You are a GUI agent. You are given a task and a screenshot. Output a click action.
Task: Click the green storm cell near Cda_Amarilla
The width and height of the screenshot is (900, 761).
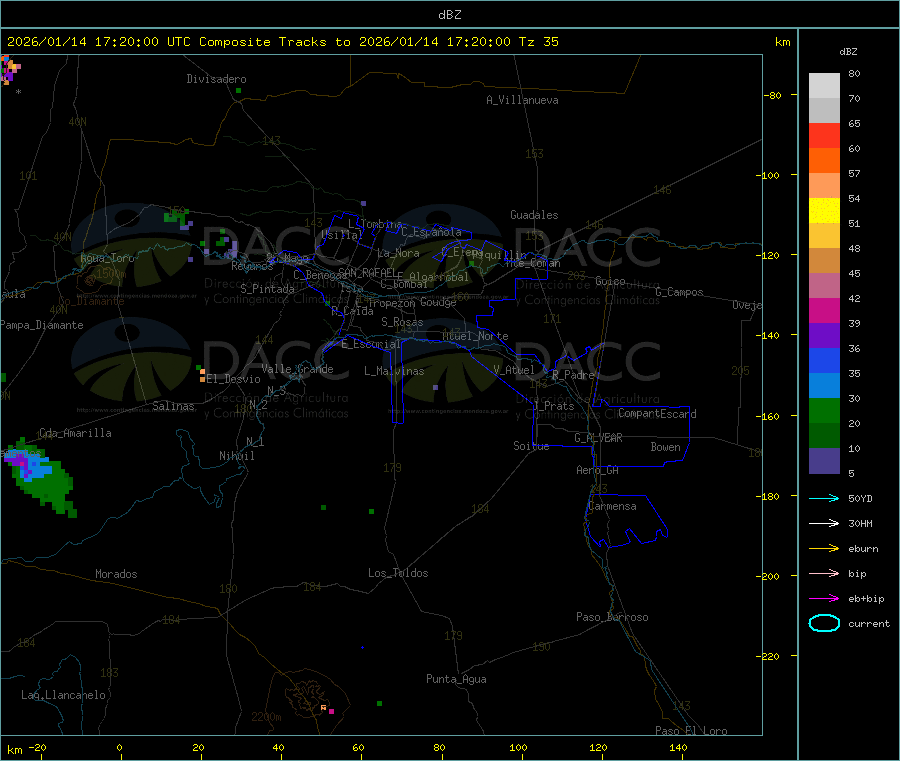[x=40, y=477]
